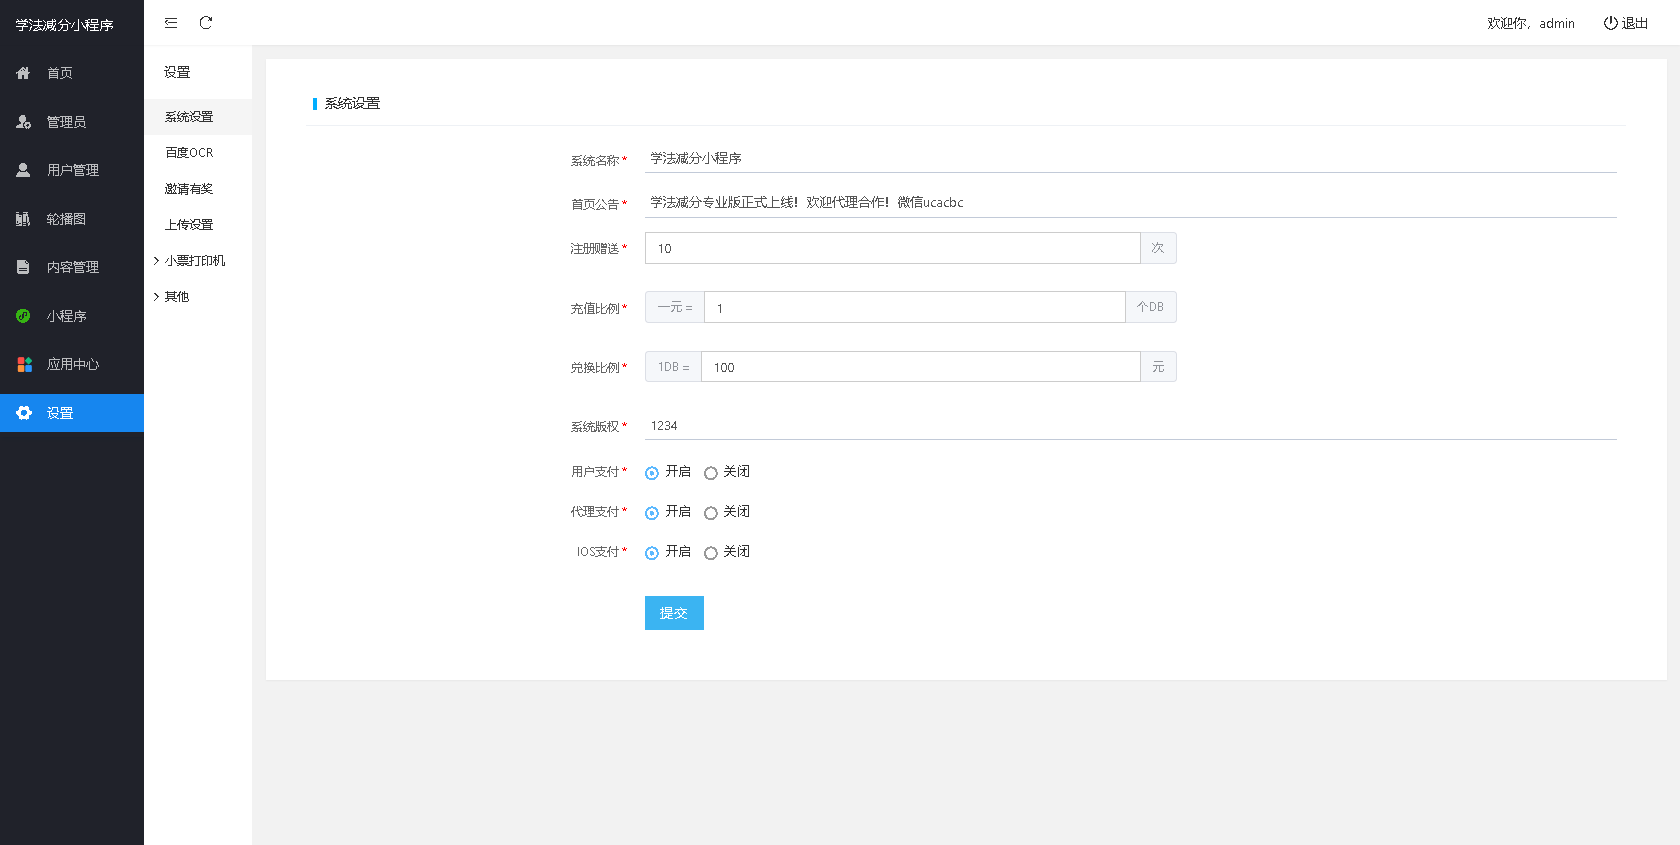Click the green 小程序 icon

pos(23,316)
